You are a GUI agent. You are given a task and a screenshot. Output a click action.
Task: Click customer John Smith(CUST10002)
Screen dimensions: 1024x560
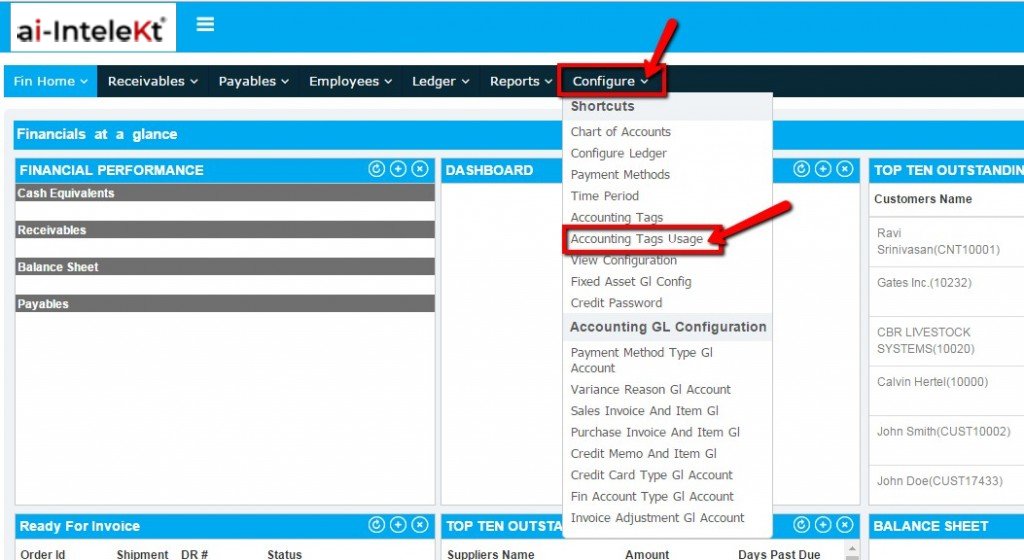[x=943, y=431]
